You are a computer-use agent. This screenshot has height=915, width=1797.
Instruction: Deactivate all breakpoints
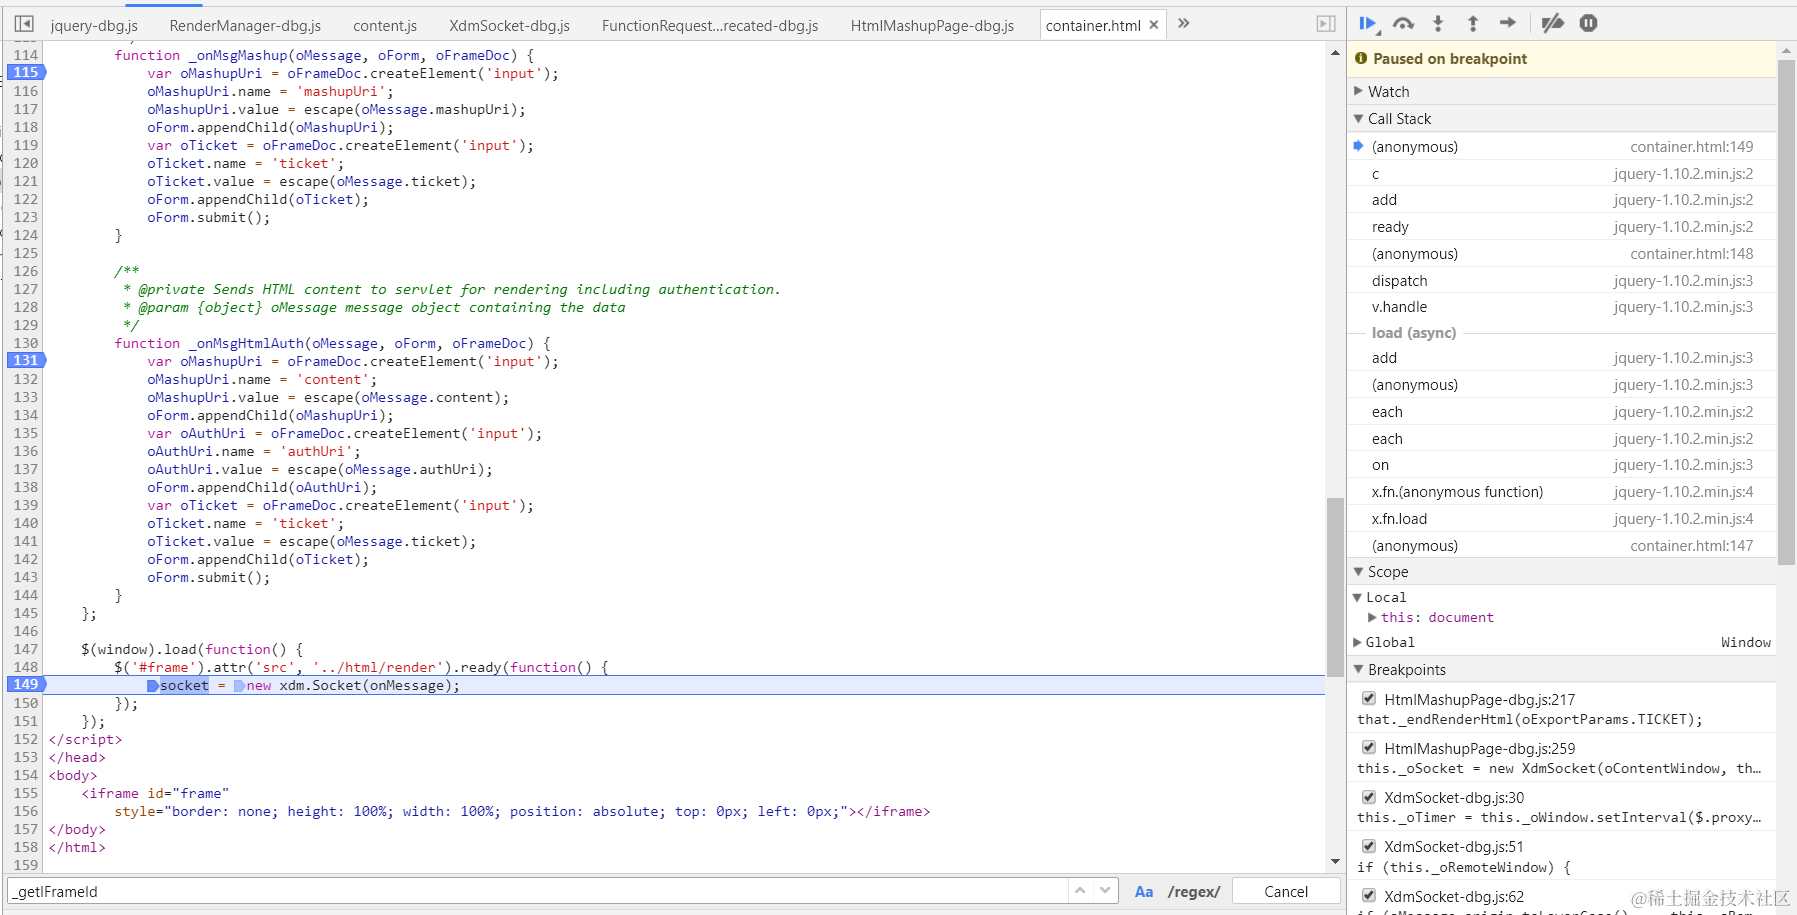point(1552,23)
